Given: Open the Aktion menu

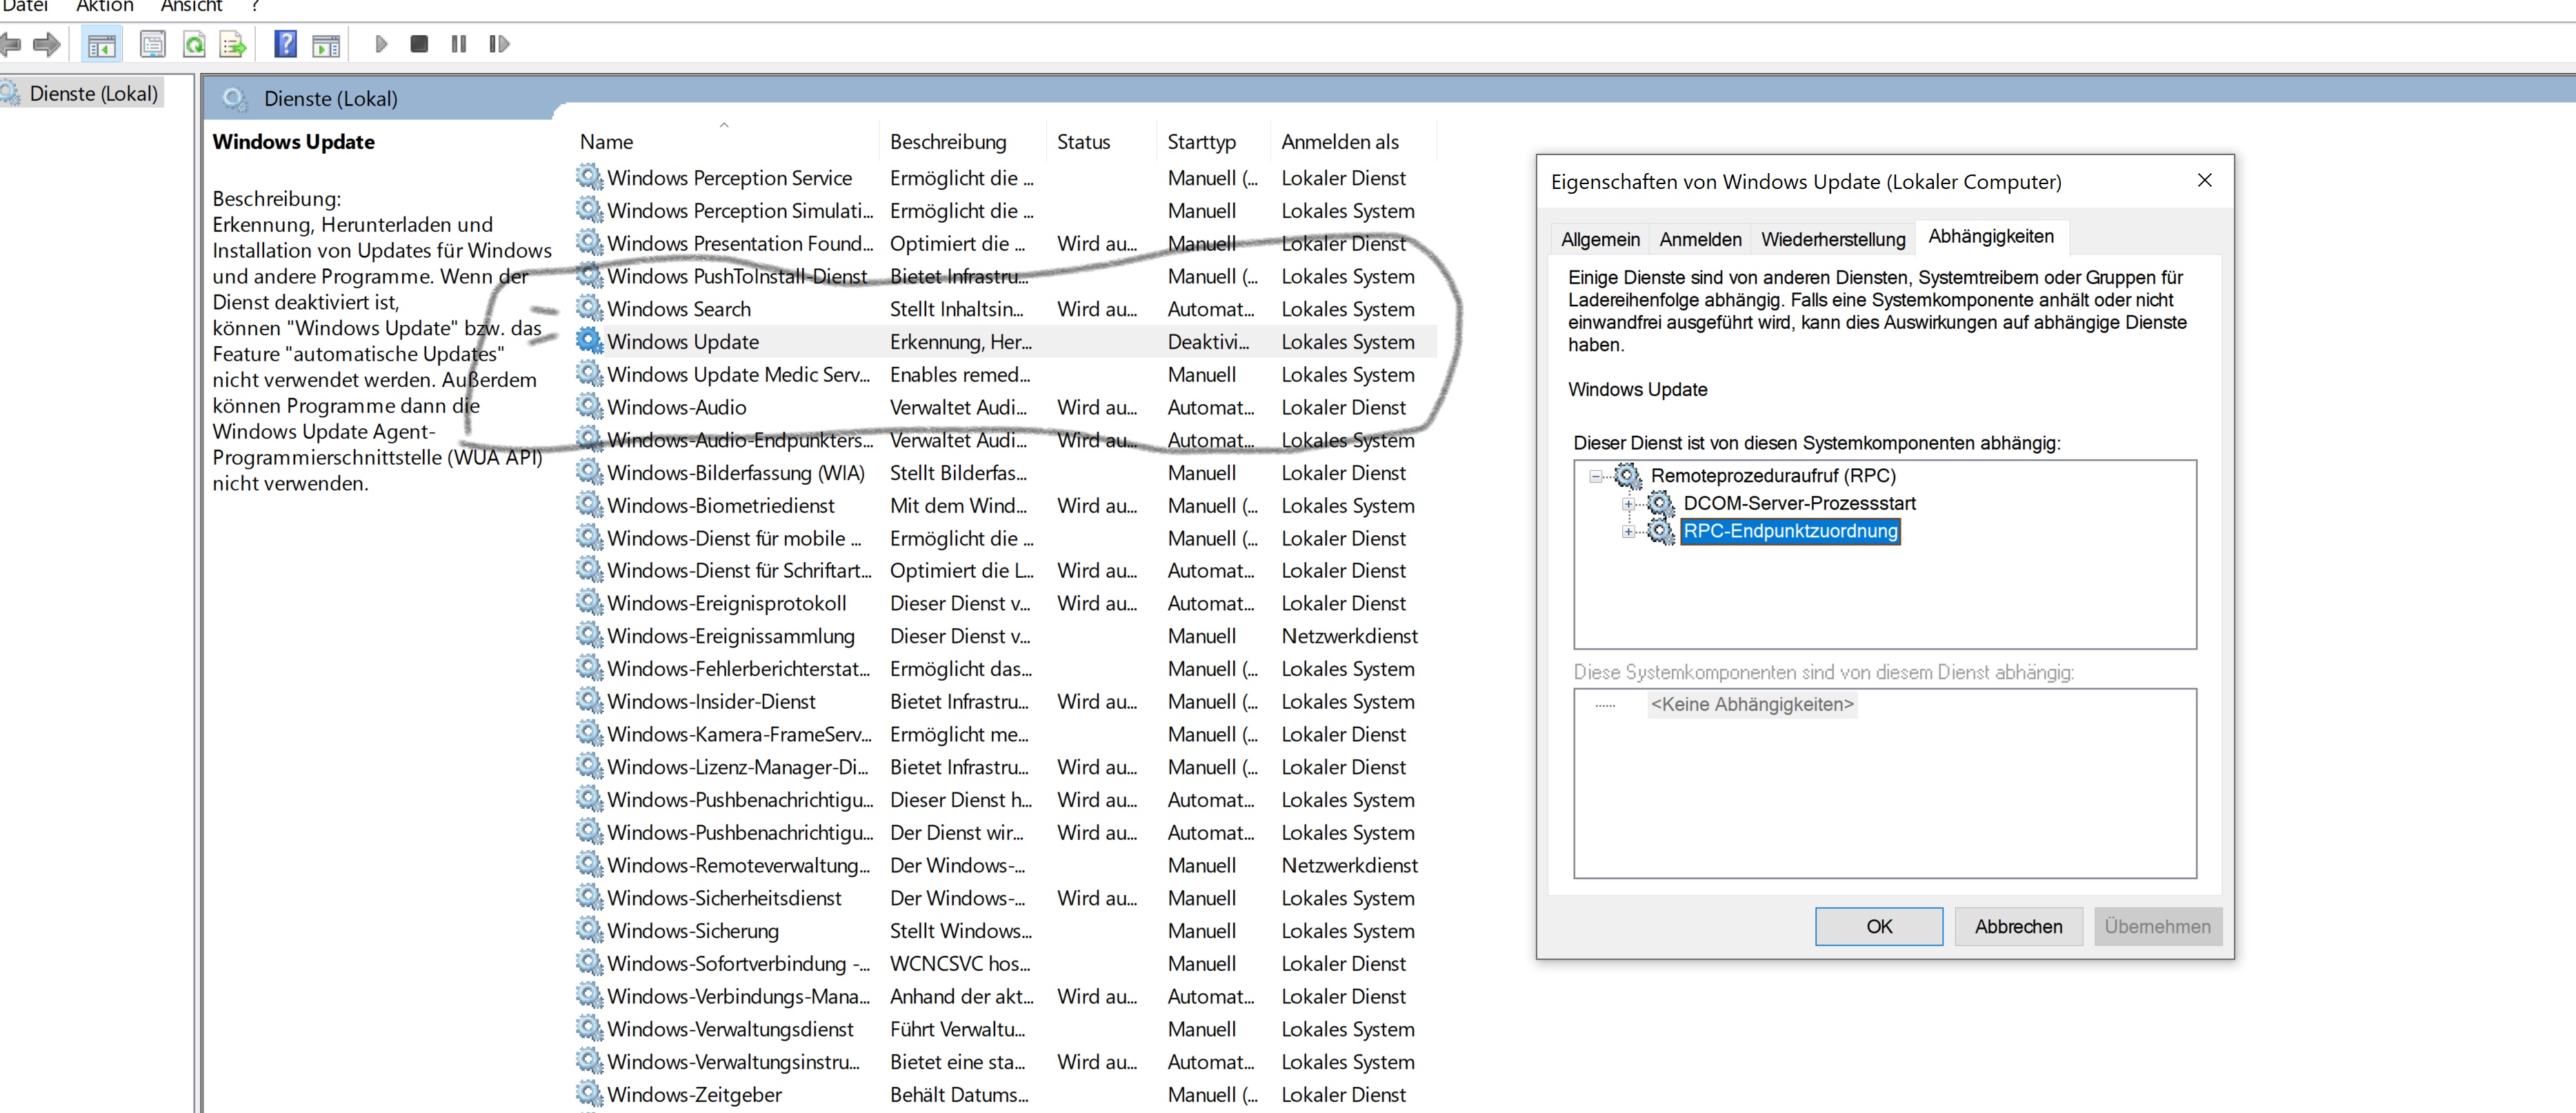Looking at the screenshot, I should tap(104, 6).
